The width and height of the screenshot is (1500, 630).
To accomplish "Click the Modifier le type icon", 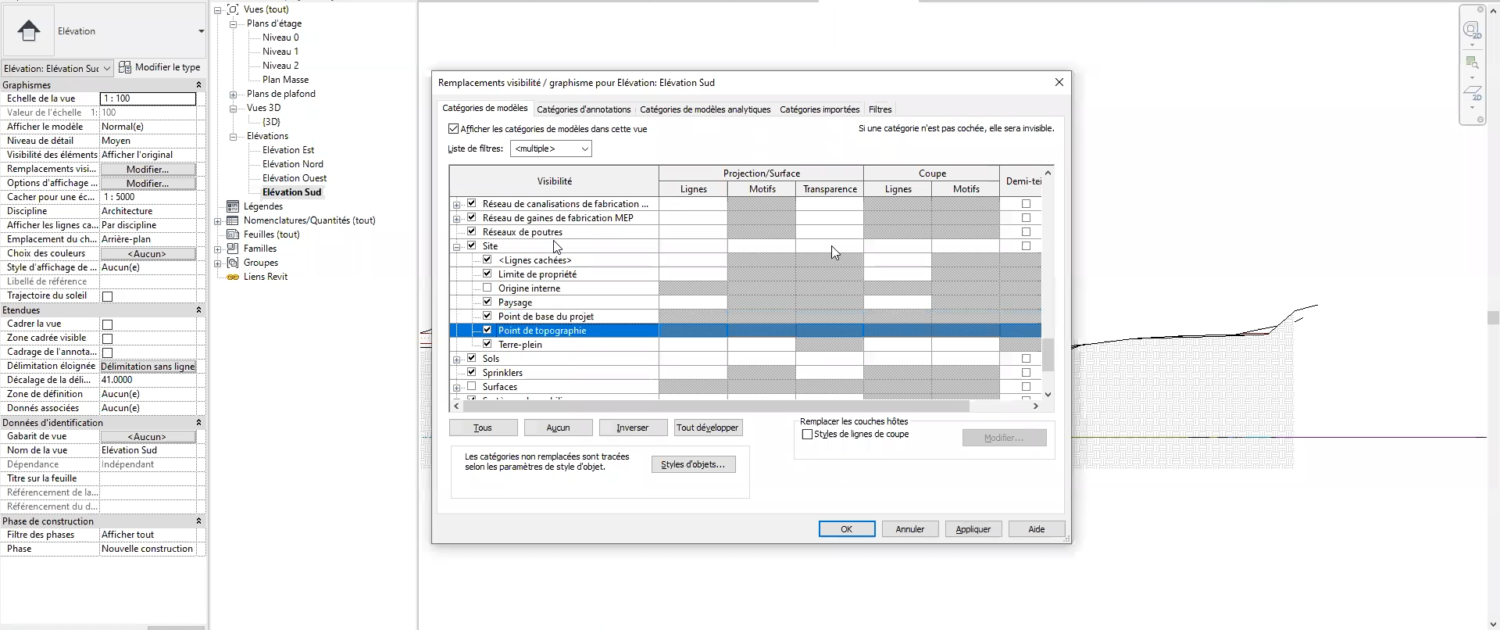I will (125, 67).
